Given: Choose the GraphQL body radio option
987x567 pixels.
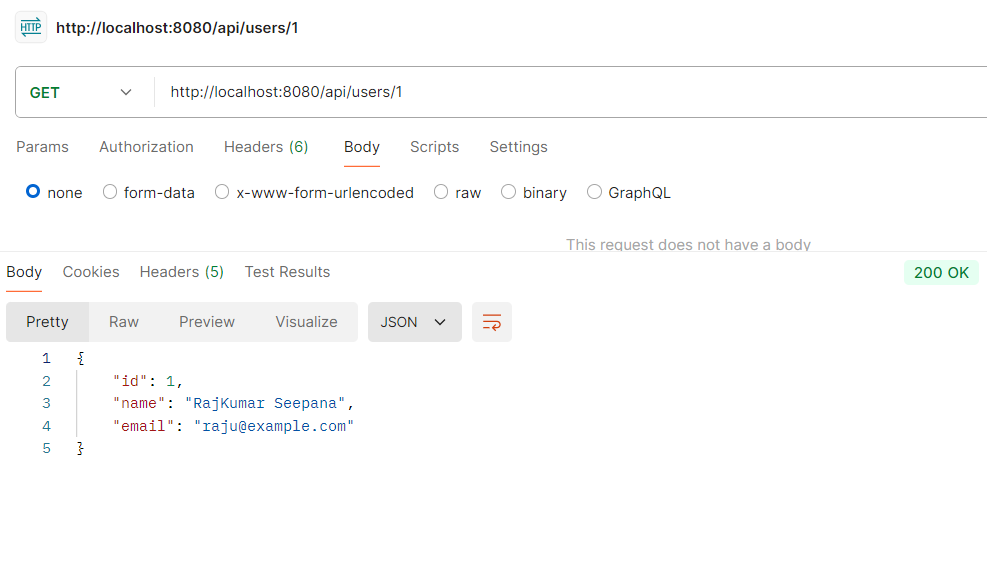Looking at the screenshot, I should click(x=595, y=192).
